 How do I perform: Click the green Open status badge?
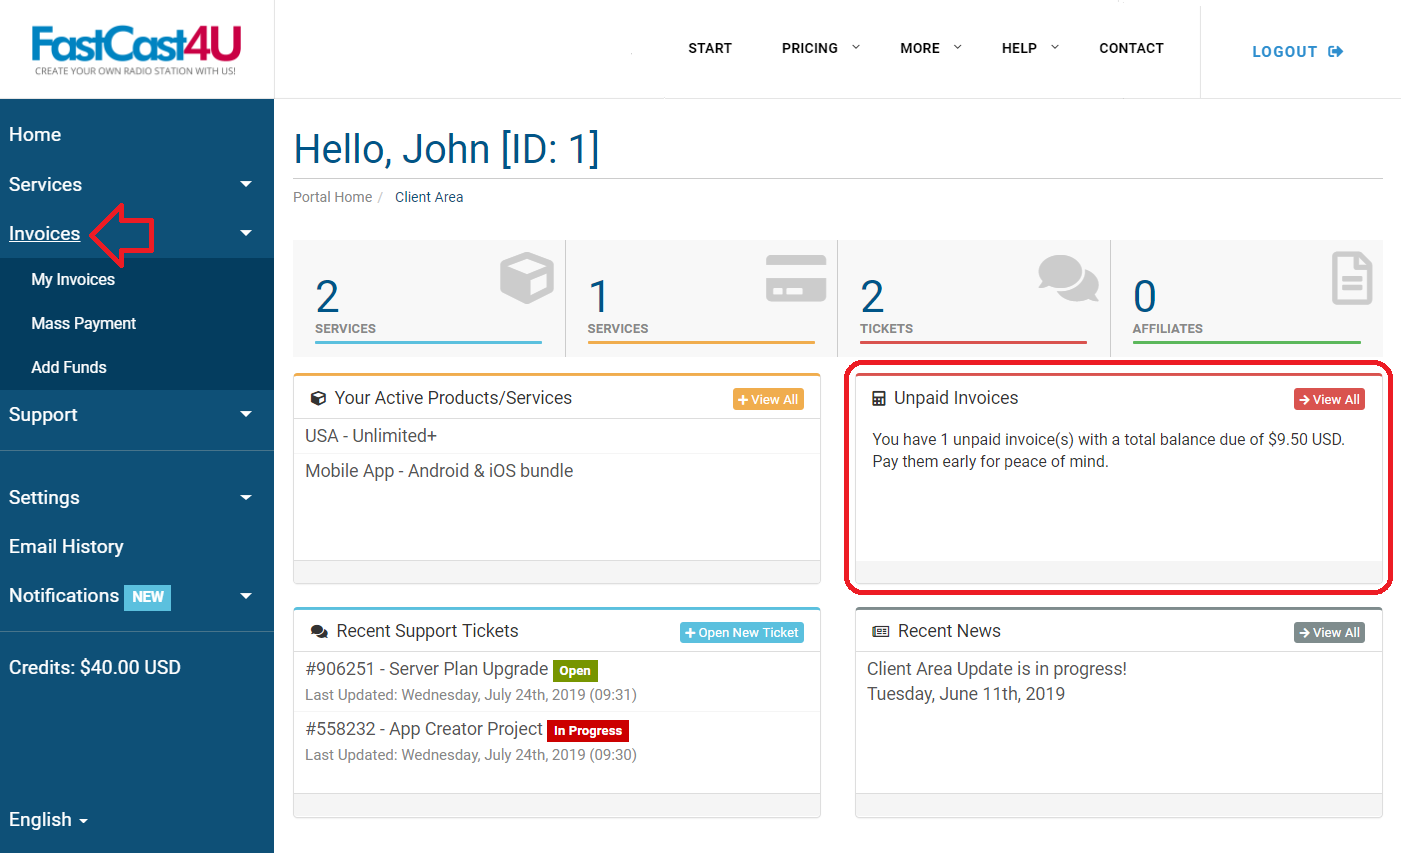click(575, 670)
